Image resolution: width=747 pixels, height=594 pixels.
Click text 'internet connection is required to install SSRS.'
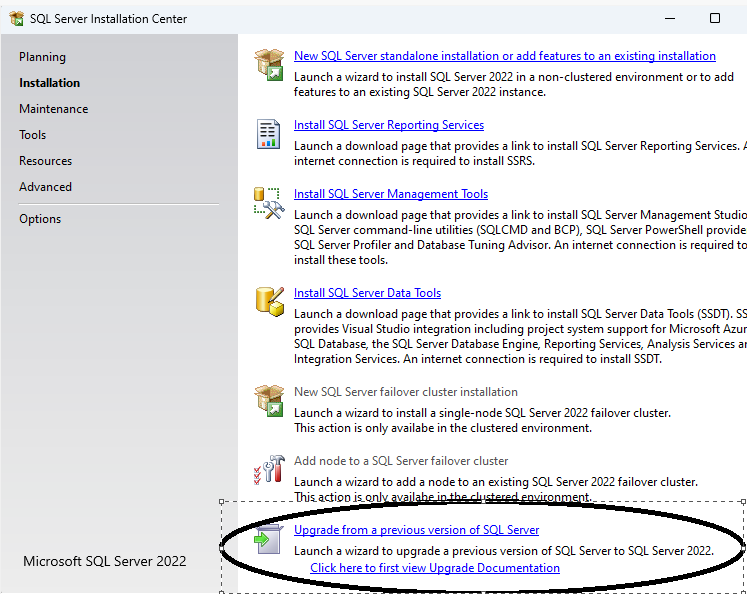414,161
